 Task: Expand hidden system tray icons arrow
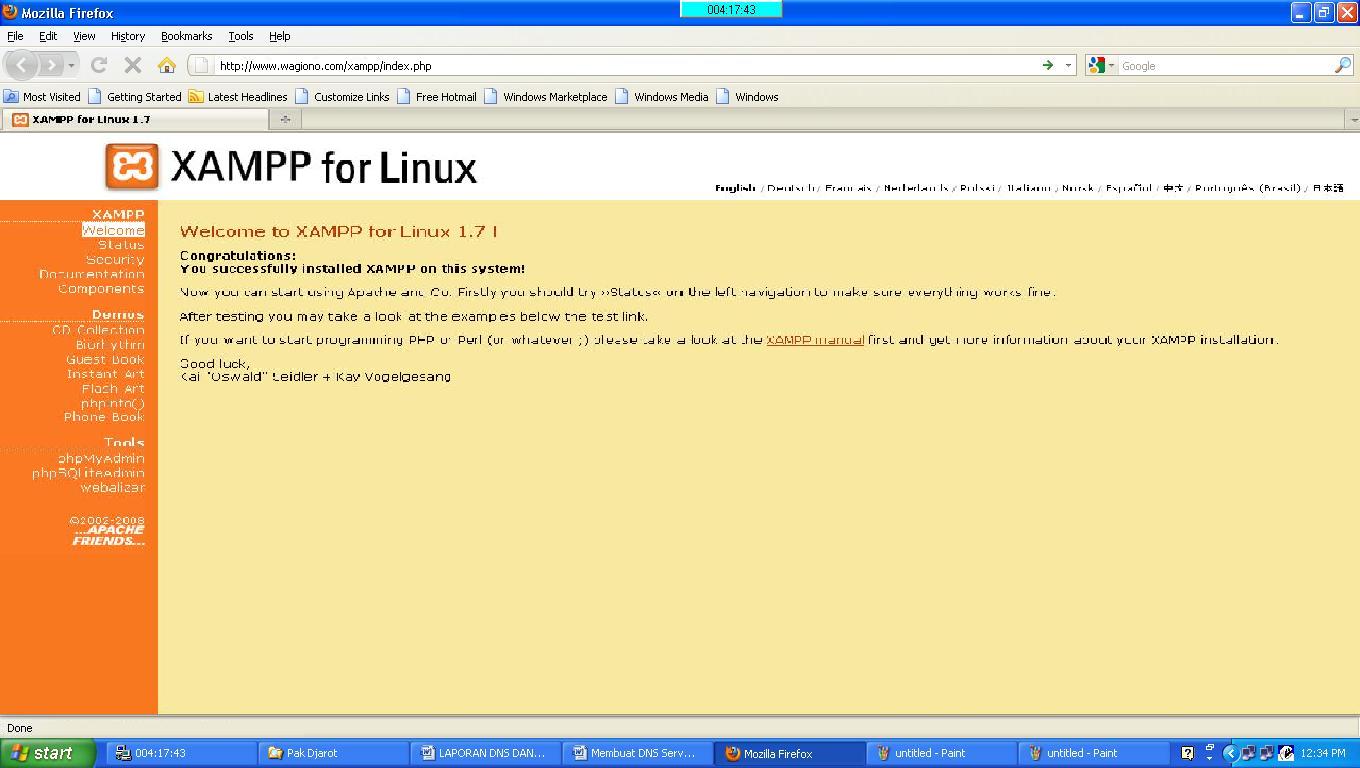1231,753
